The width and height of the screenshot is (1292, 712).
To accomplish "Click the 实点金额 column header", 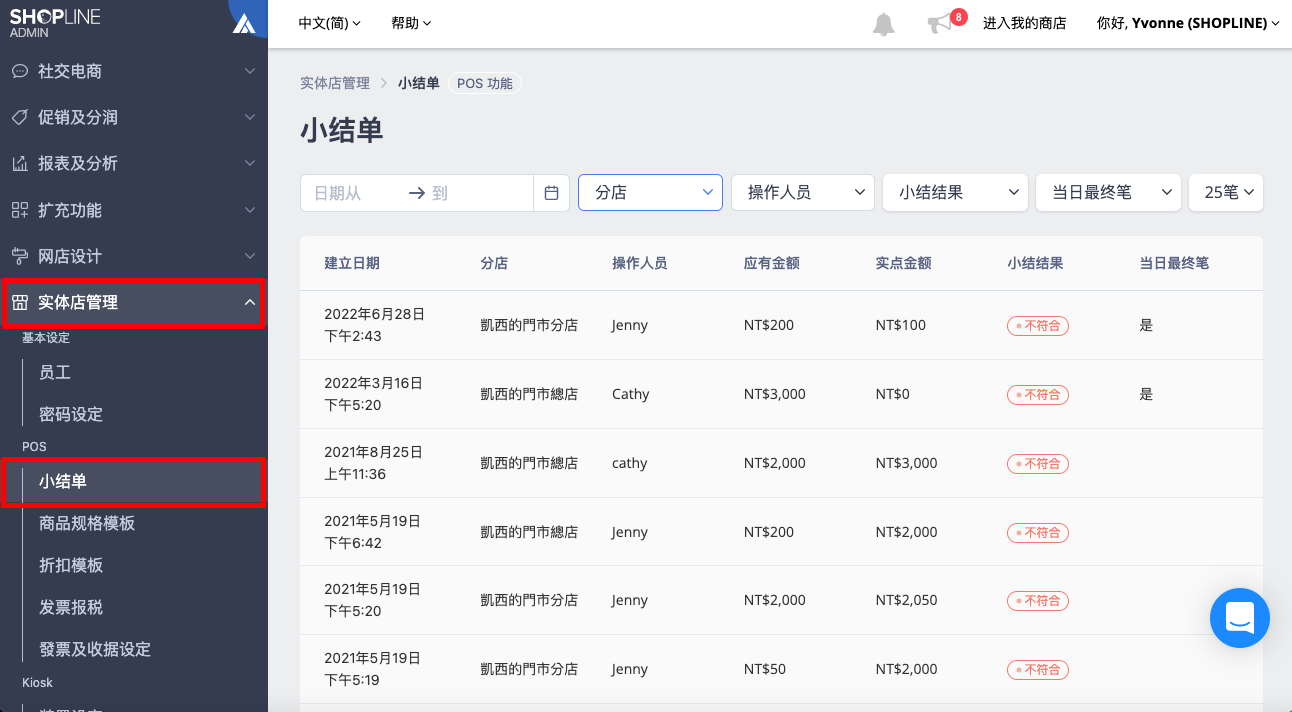I will click(x=904, y=263).
